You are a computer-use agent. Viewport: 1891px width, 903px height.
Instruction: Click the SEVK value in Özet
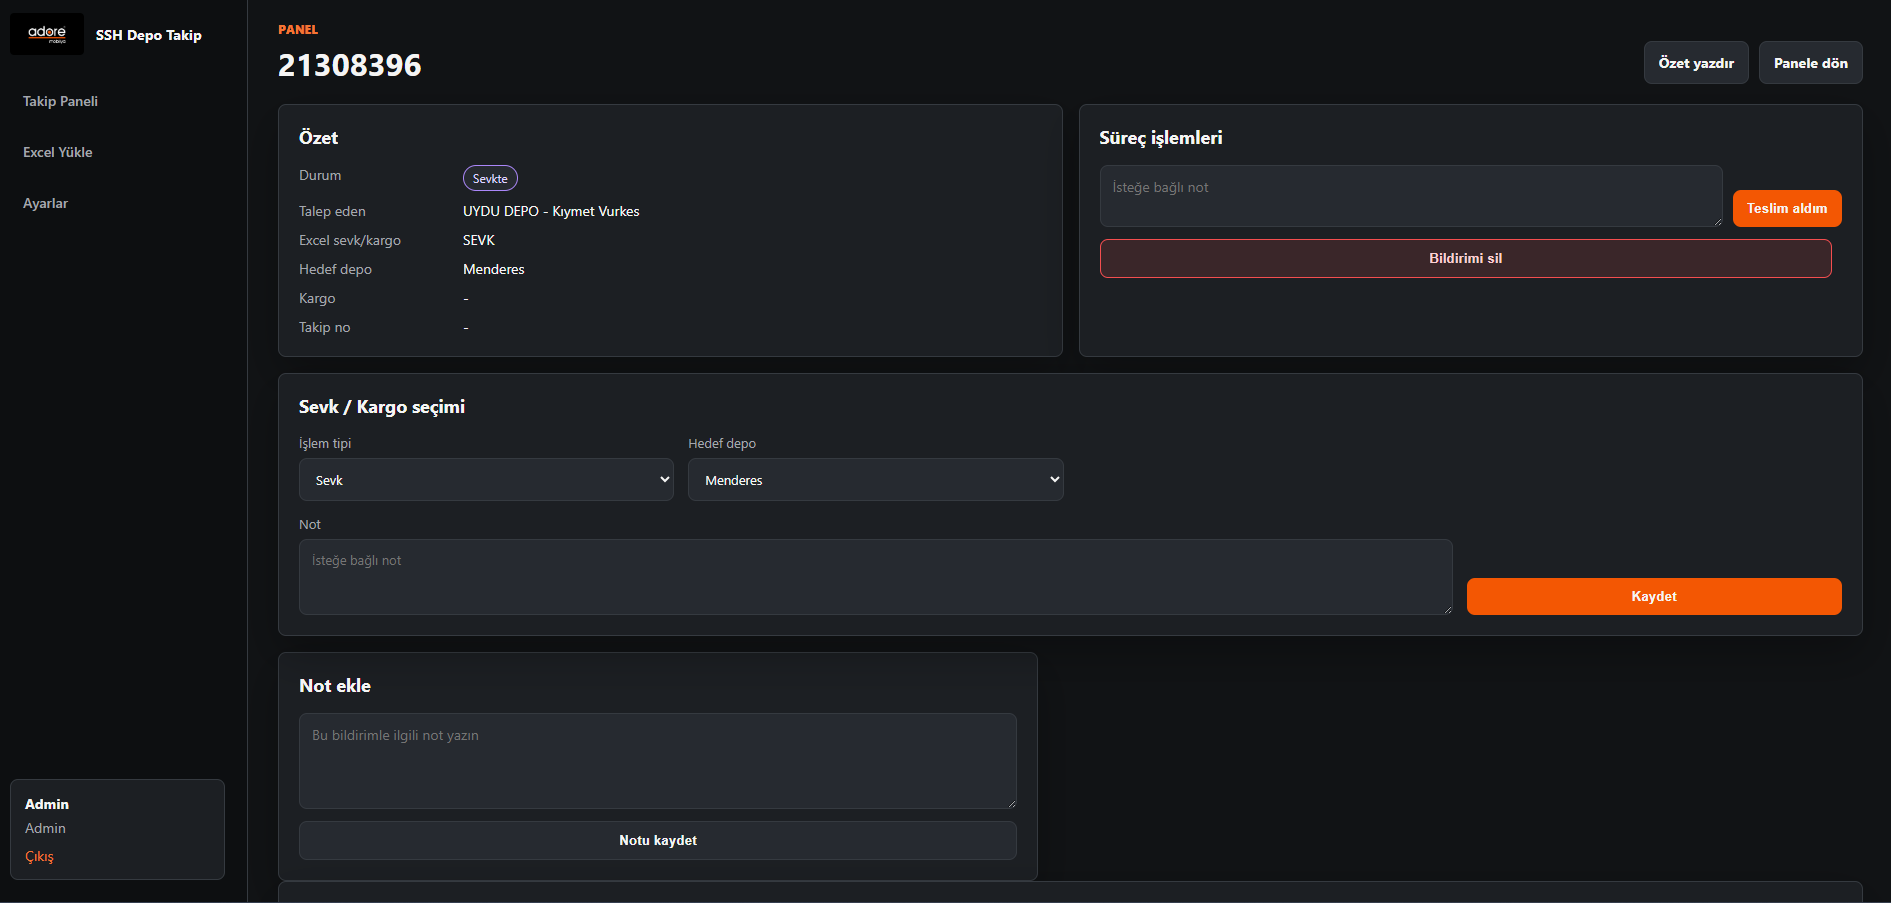[479, 240]
